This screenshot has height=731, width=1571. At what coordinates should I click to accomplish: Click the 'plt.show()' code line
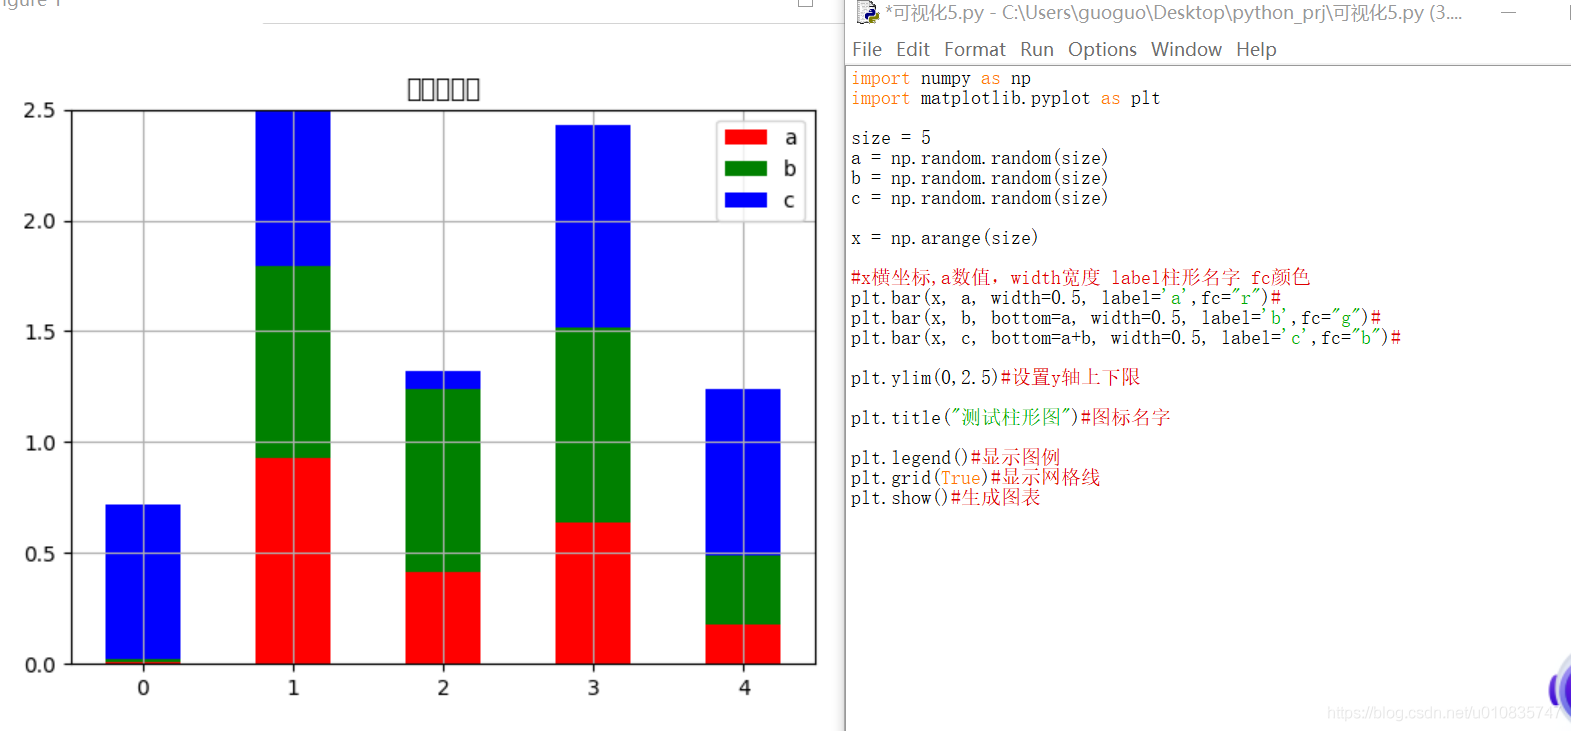click(946, 498)
